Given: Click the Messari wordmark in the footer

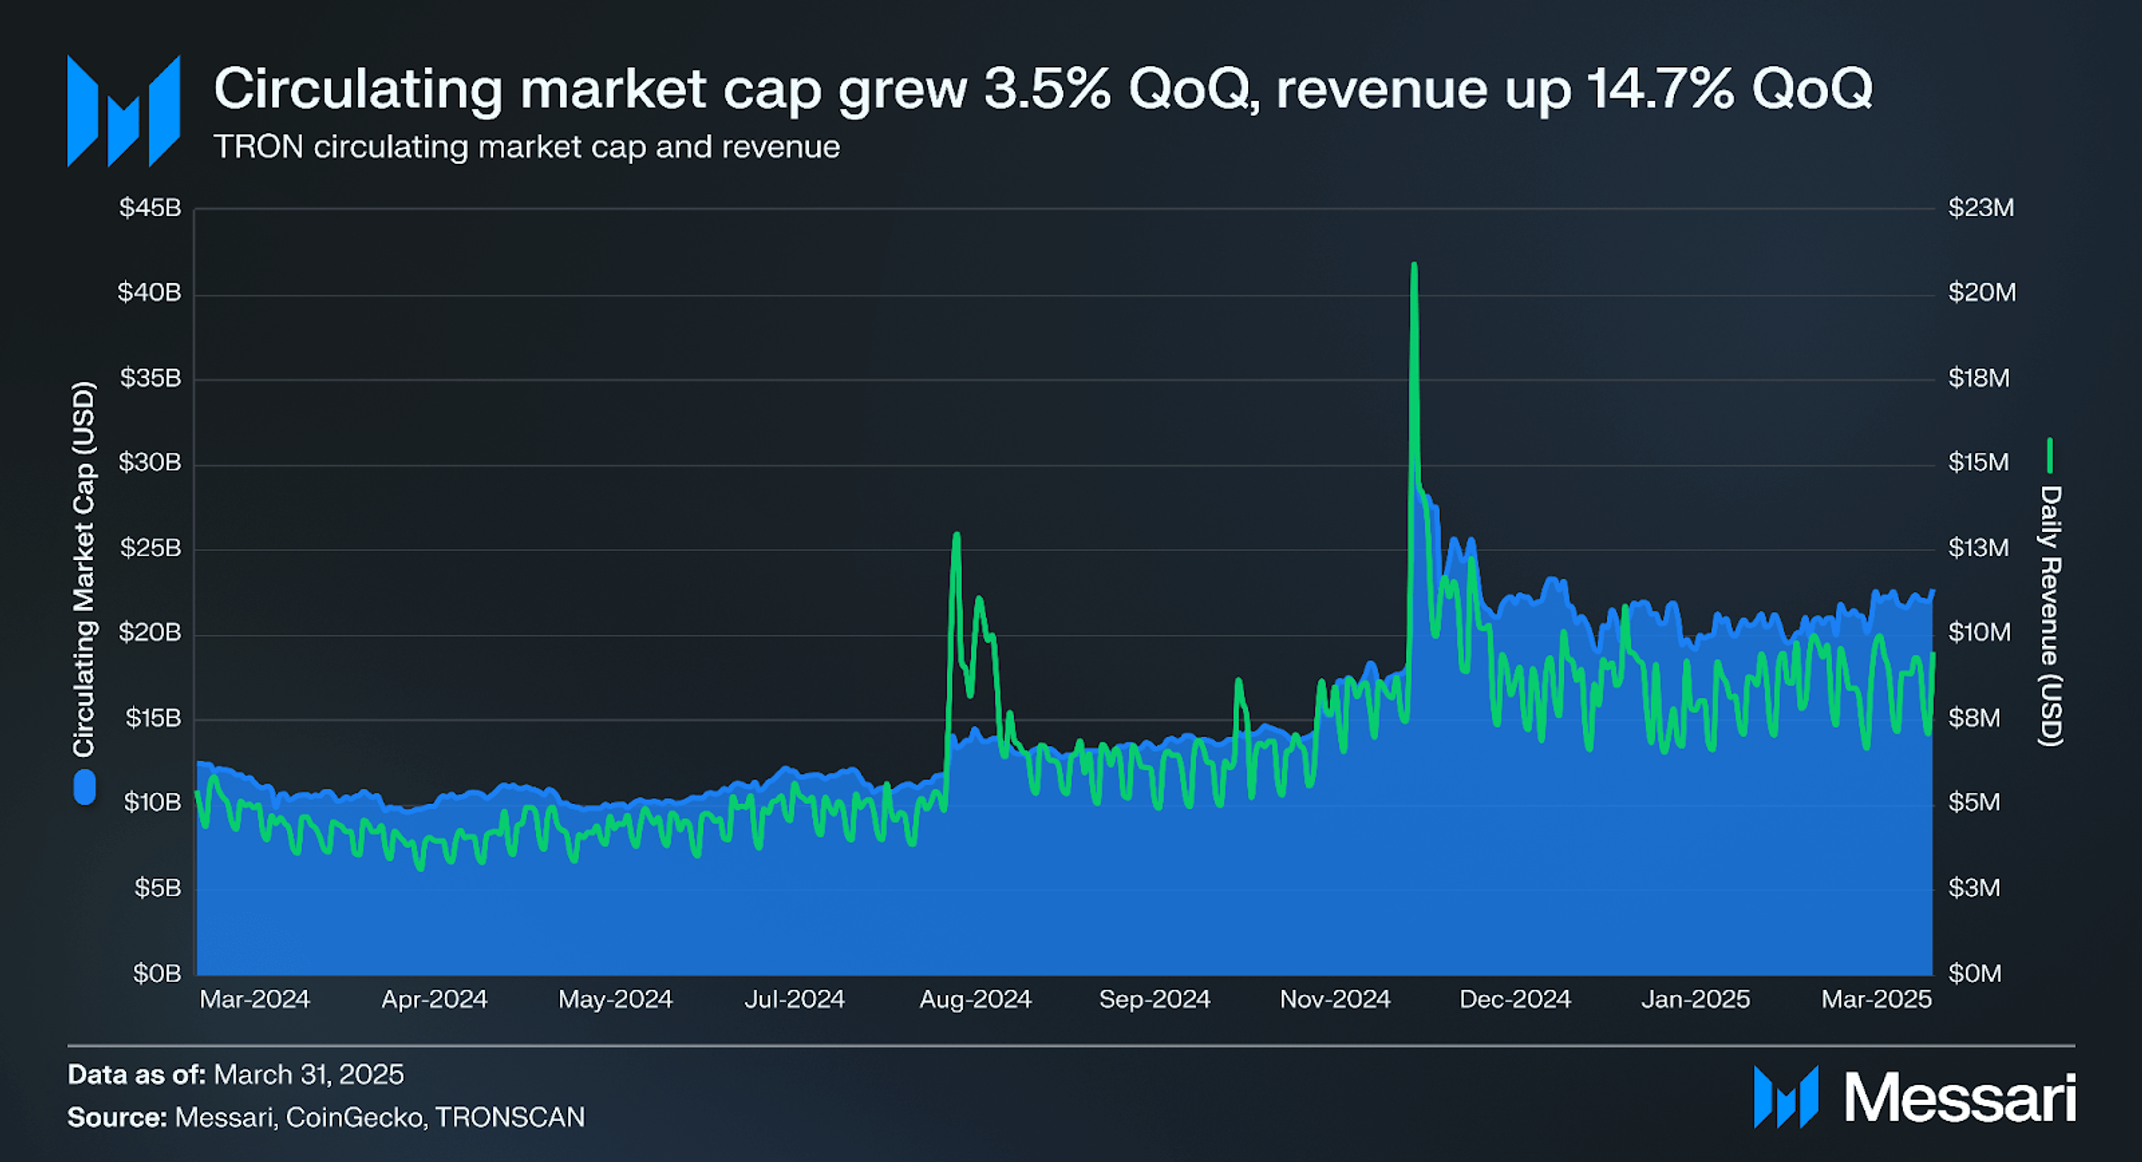Looking at the screenshot, I should pyautogui.click(x=1960, y=1098).
